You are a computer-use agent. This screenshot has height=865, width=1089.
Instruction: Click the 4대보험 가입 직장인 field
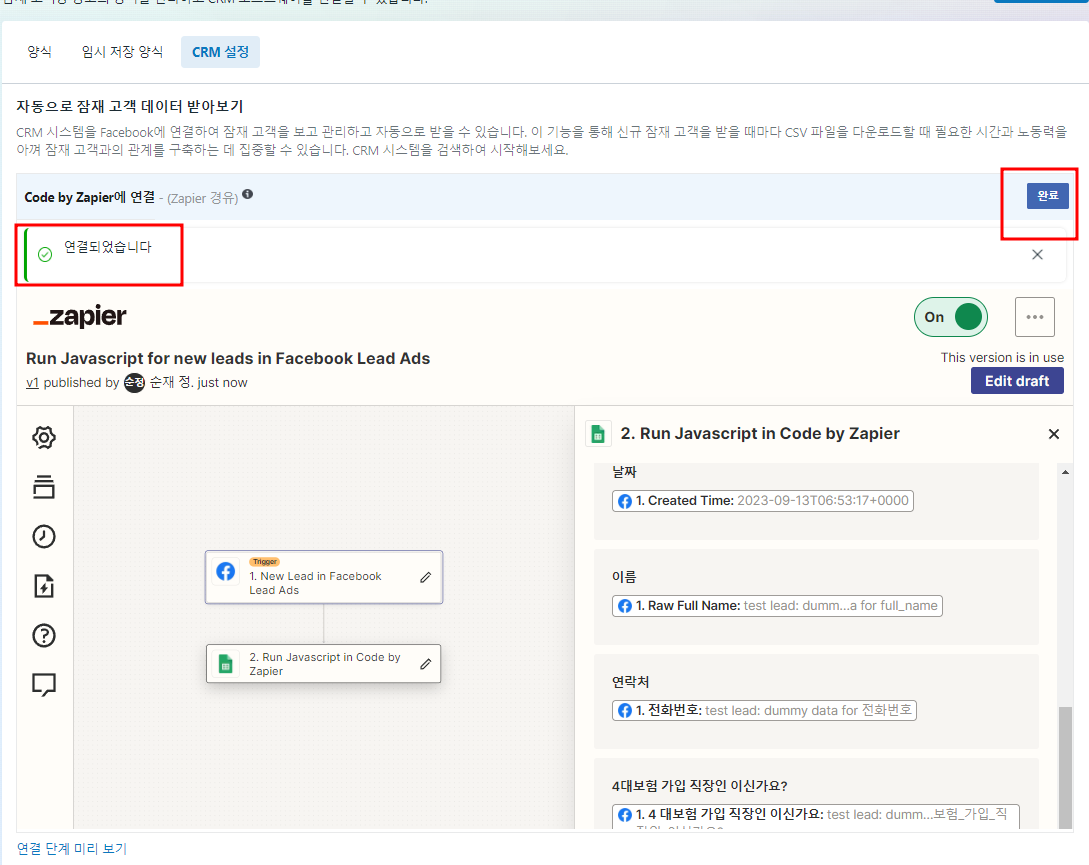coord(815,816)
